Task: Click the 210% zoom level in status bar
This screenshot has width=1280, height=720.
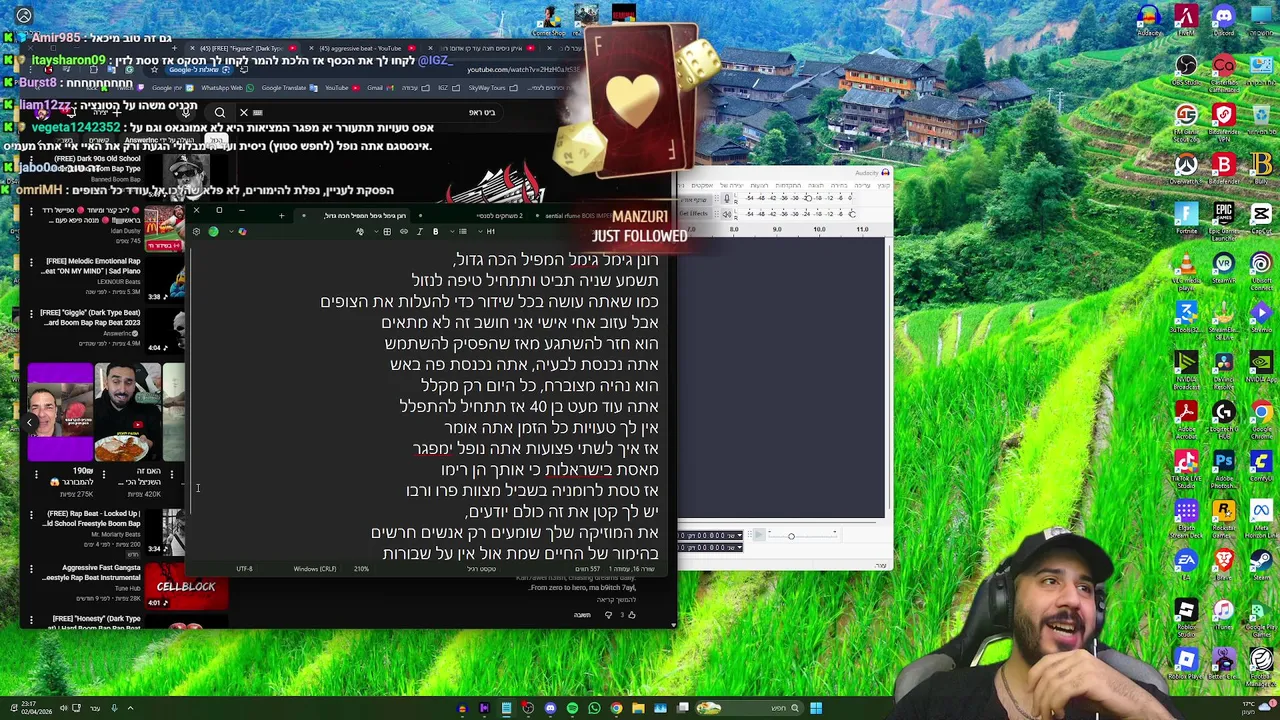Action: coord(361,569)
